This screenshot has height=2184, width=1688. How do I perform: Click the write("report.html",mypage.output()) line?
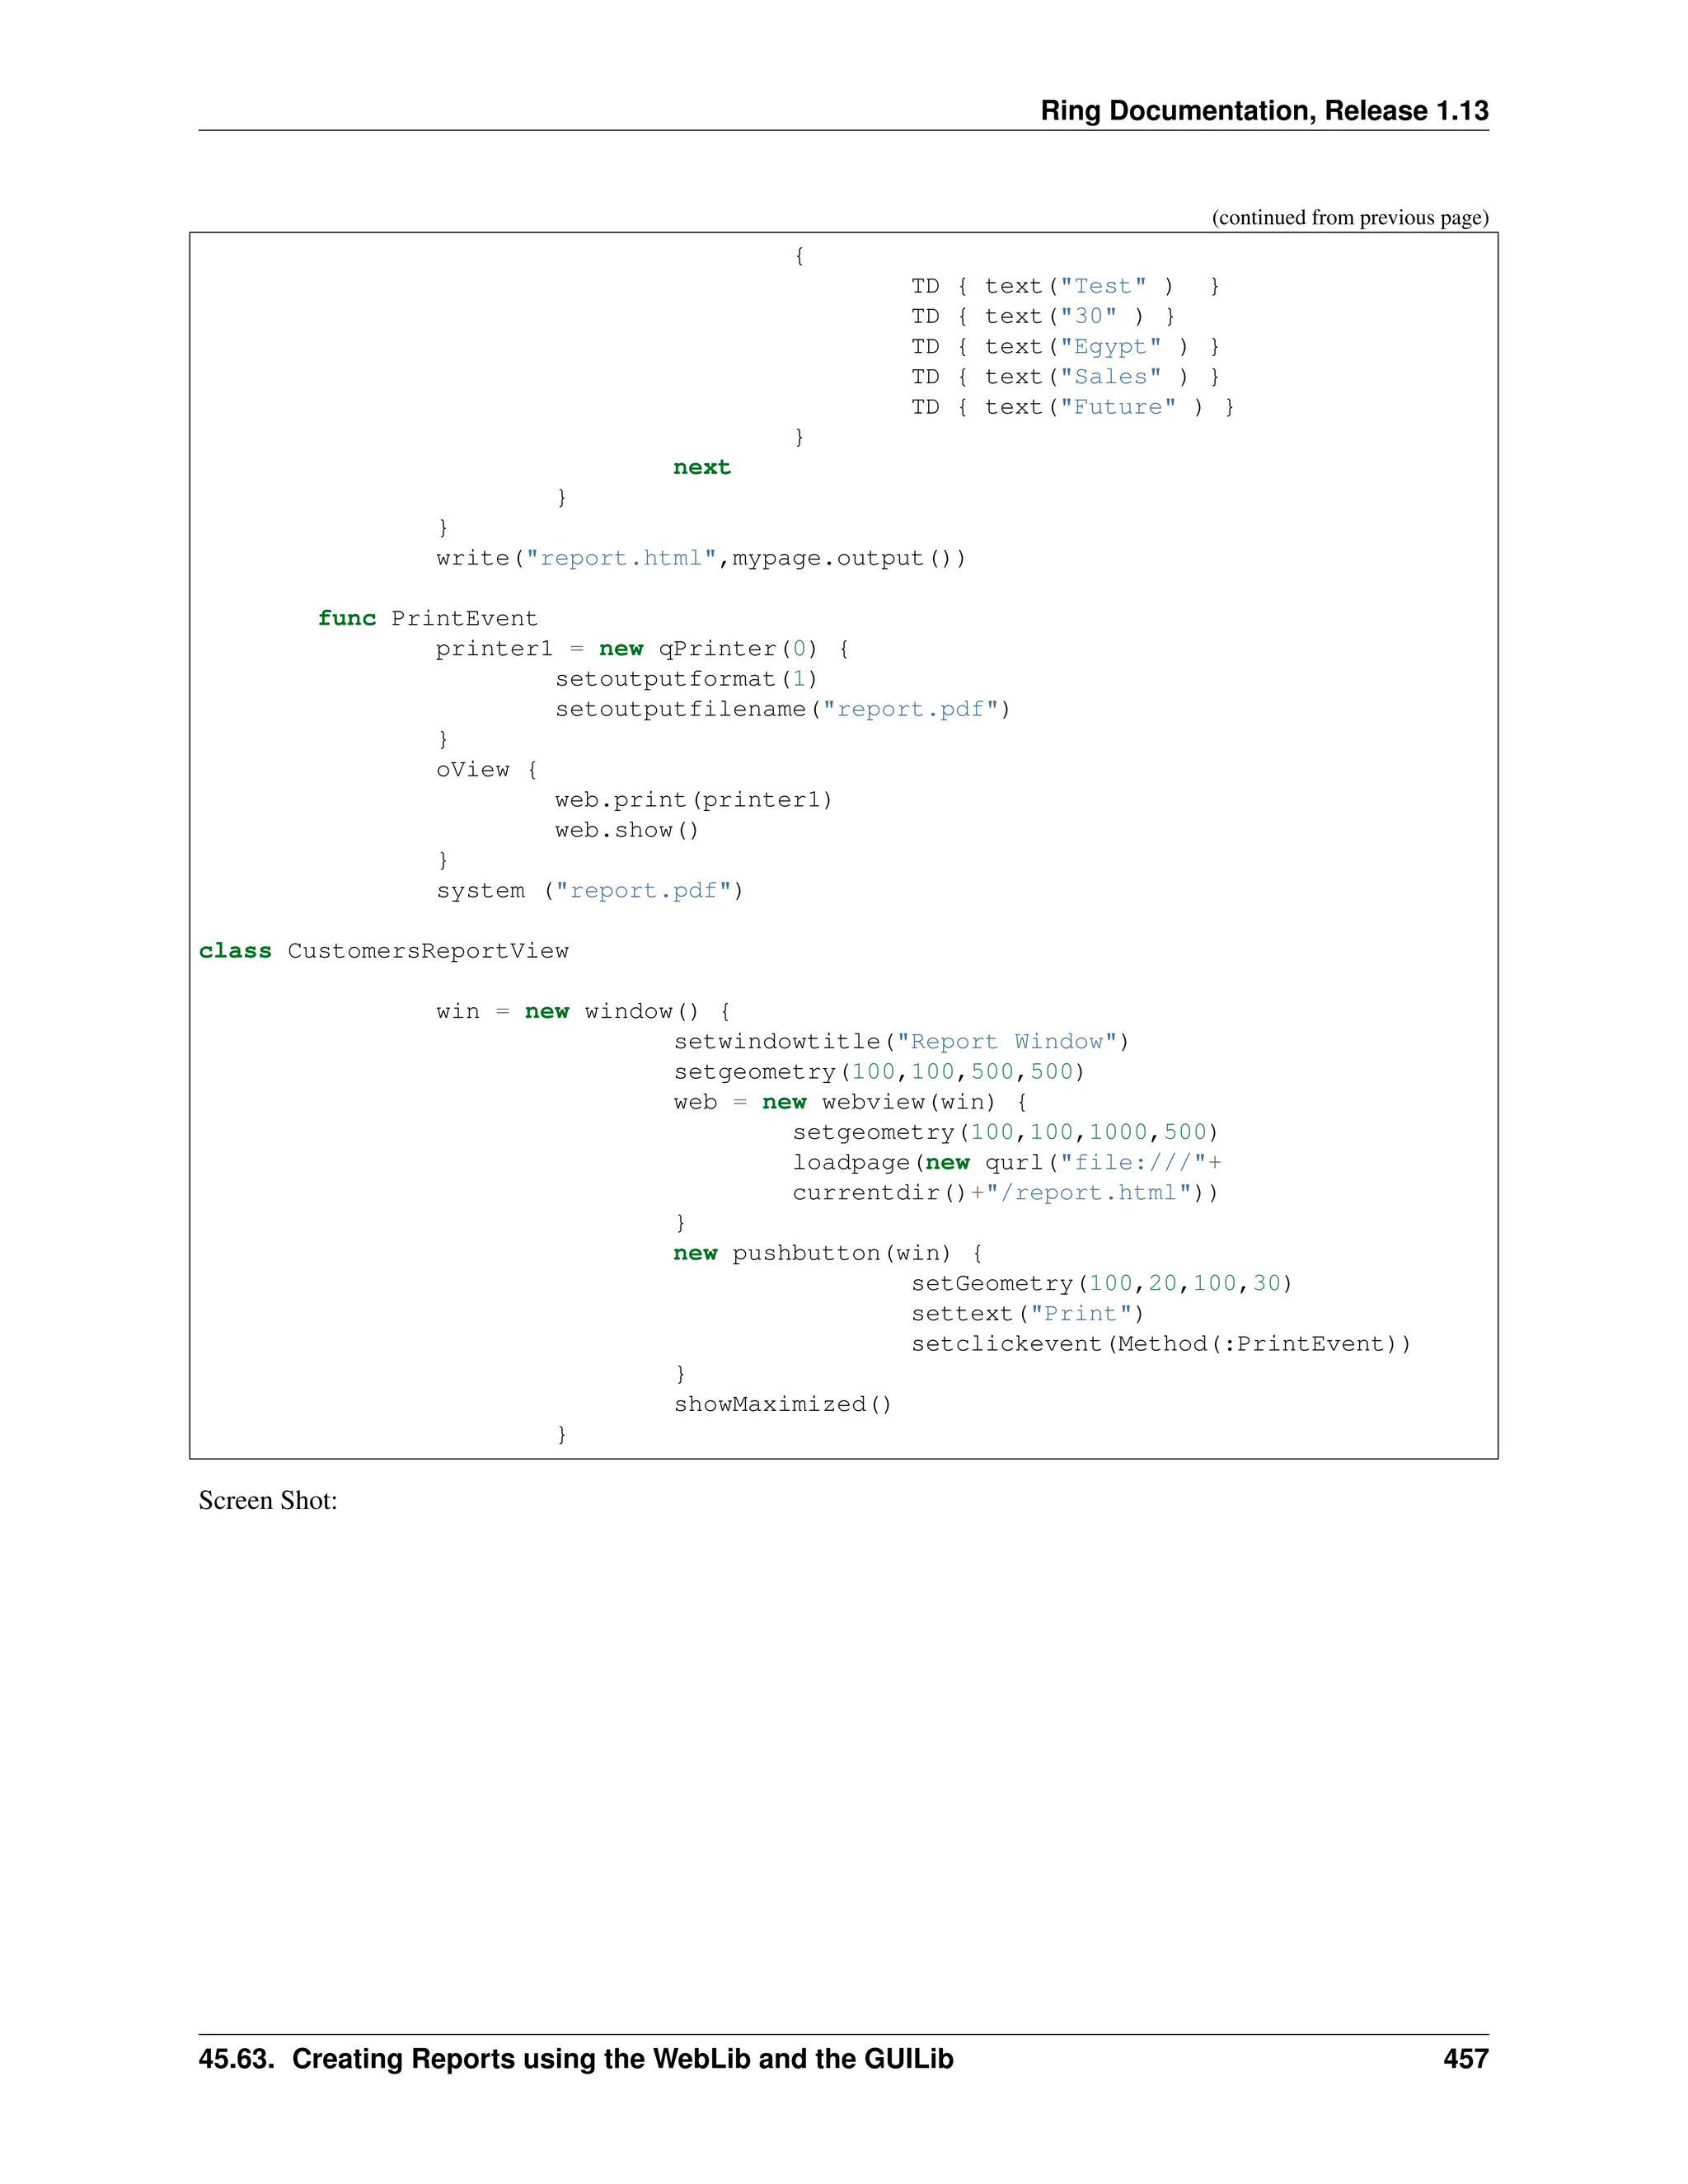point(701,558)
